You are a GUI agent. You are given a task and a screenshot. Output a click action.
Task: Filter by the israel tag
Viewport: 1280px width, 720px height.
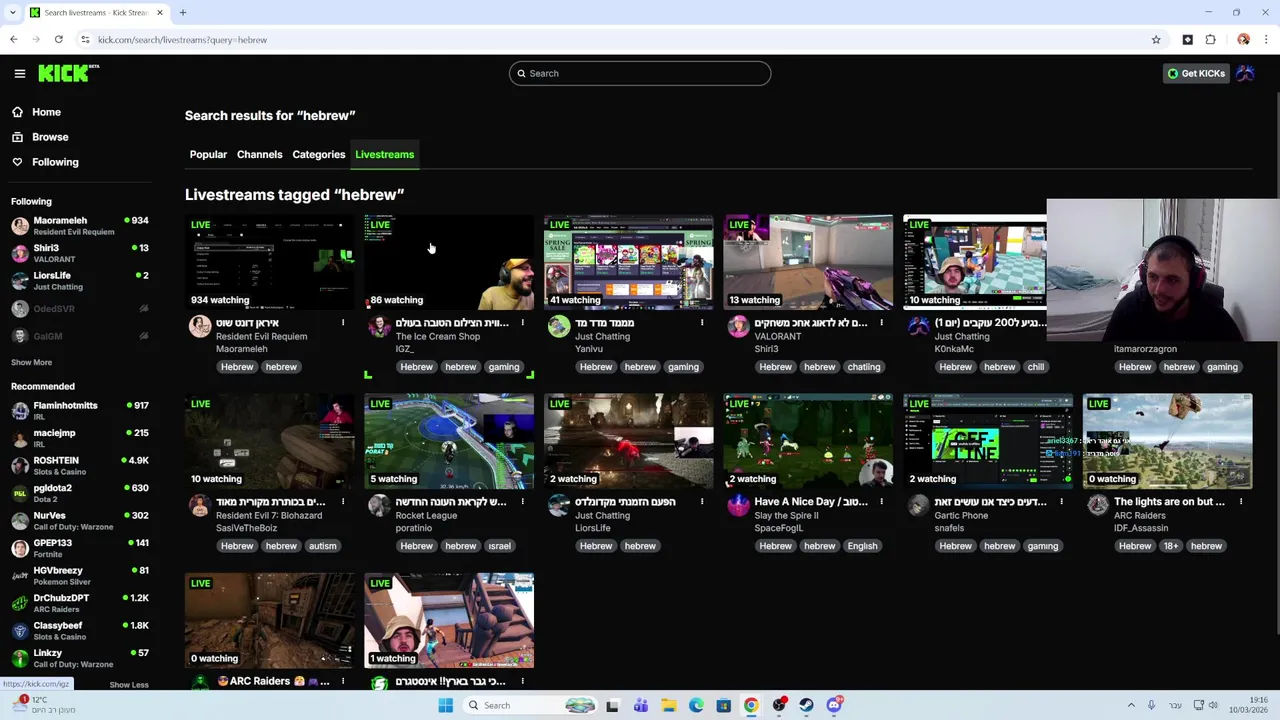coord(499,546)
